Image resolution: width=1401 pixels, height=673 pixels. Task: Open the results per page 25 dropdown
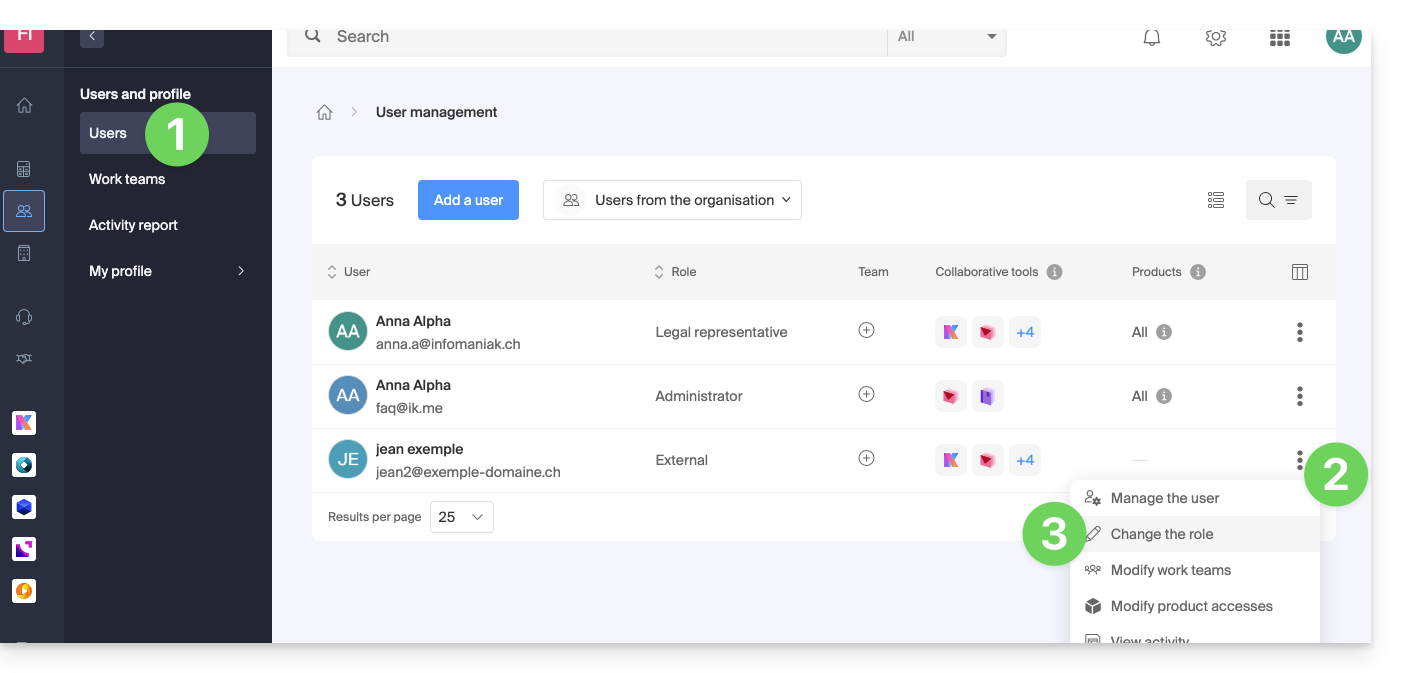tap(461, 517)
